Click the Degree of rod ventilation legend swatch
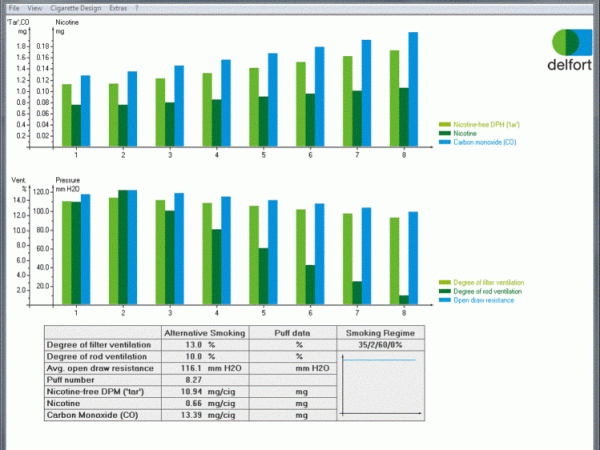The image size is (600, 450). click(445, 292)
